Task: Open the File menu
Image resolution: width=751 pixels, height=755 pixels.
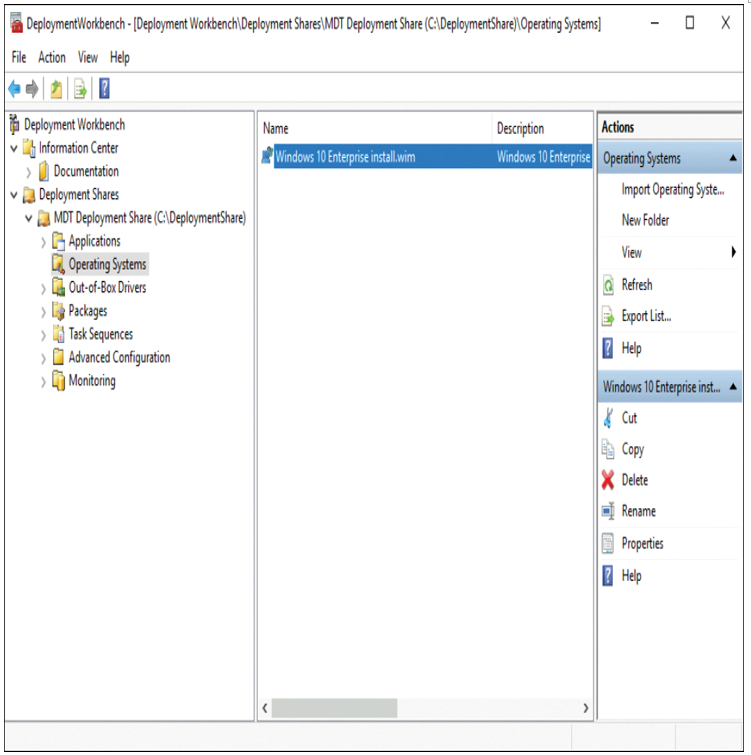Action: click(19, 57)
